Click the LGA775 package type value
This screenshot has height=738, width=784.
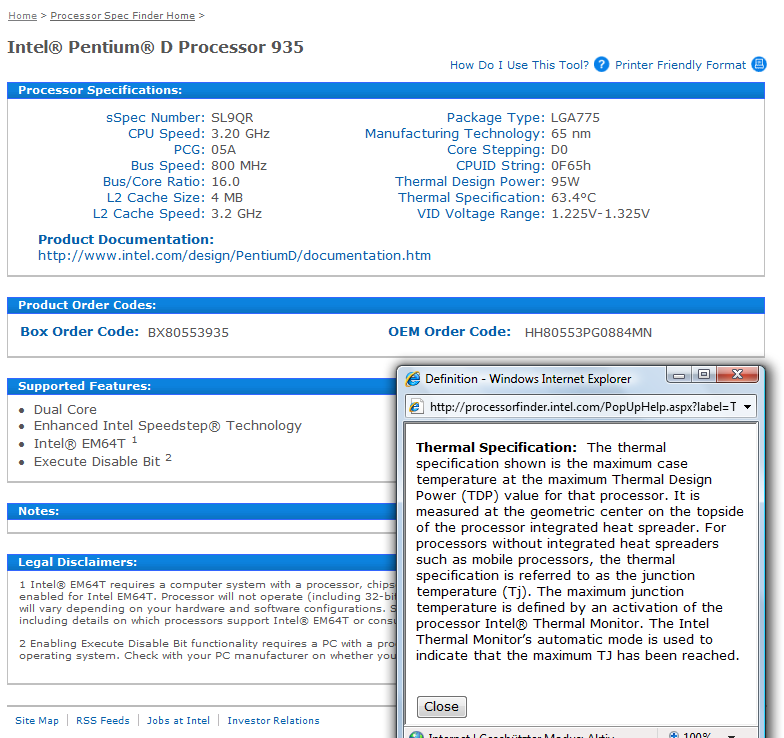point(575,118)
